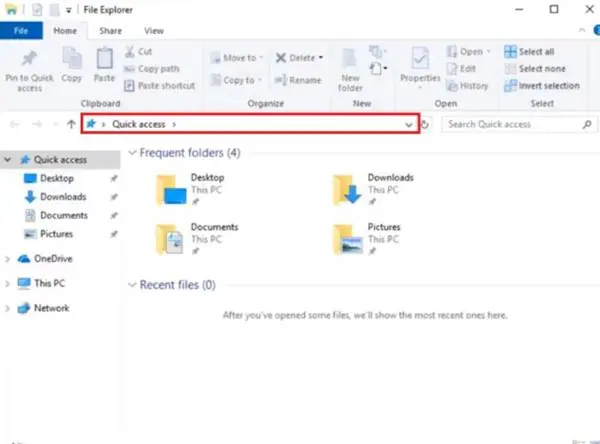Screen dimensions: 600x444
Task: Open the address bar recent locations arrow
Action: click(56, 124)
